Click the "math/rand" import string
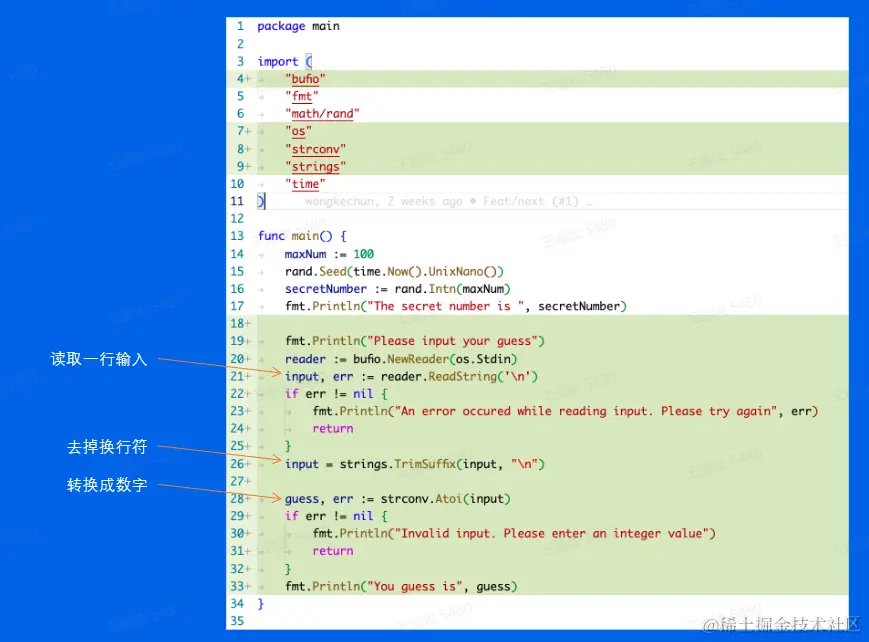Screen dimensions: 869x642 (x=323, y=114)
